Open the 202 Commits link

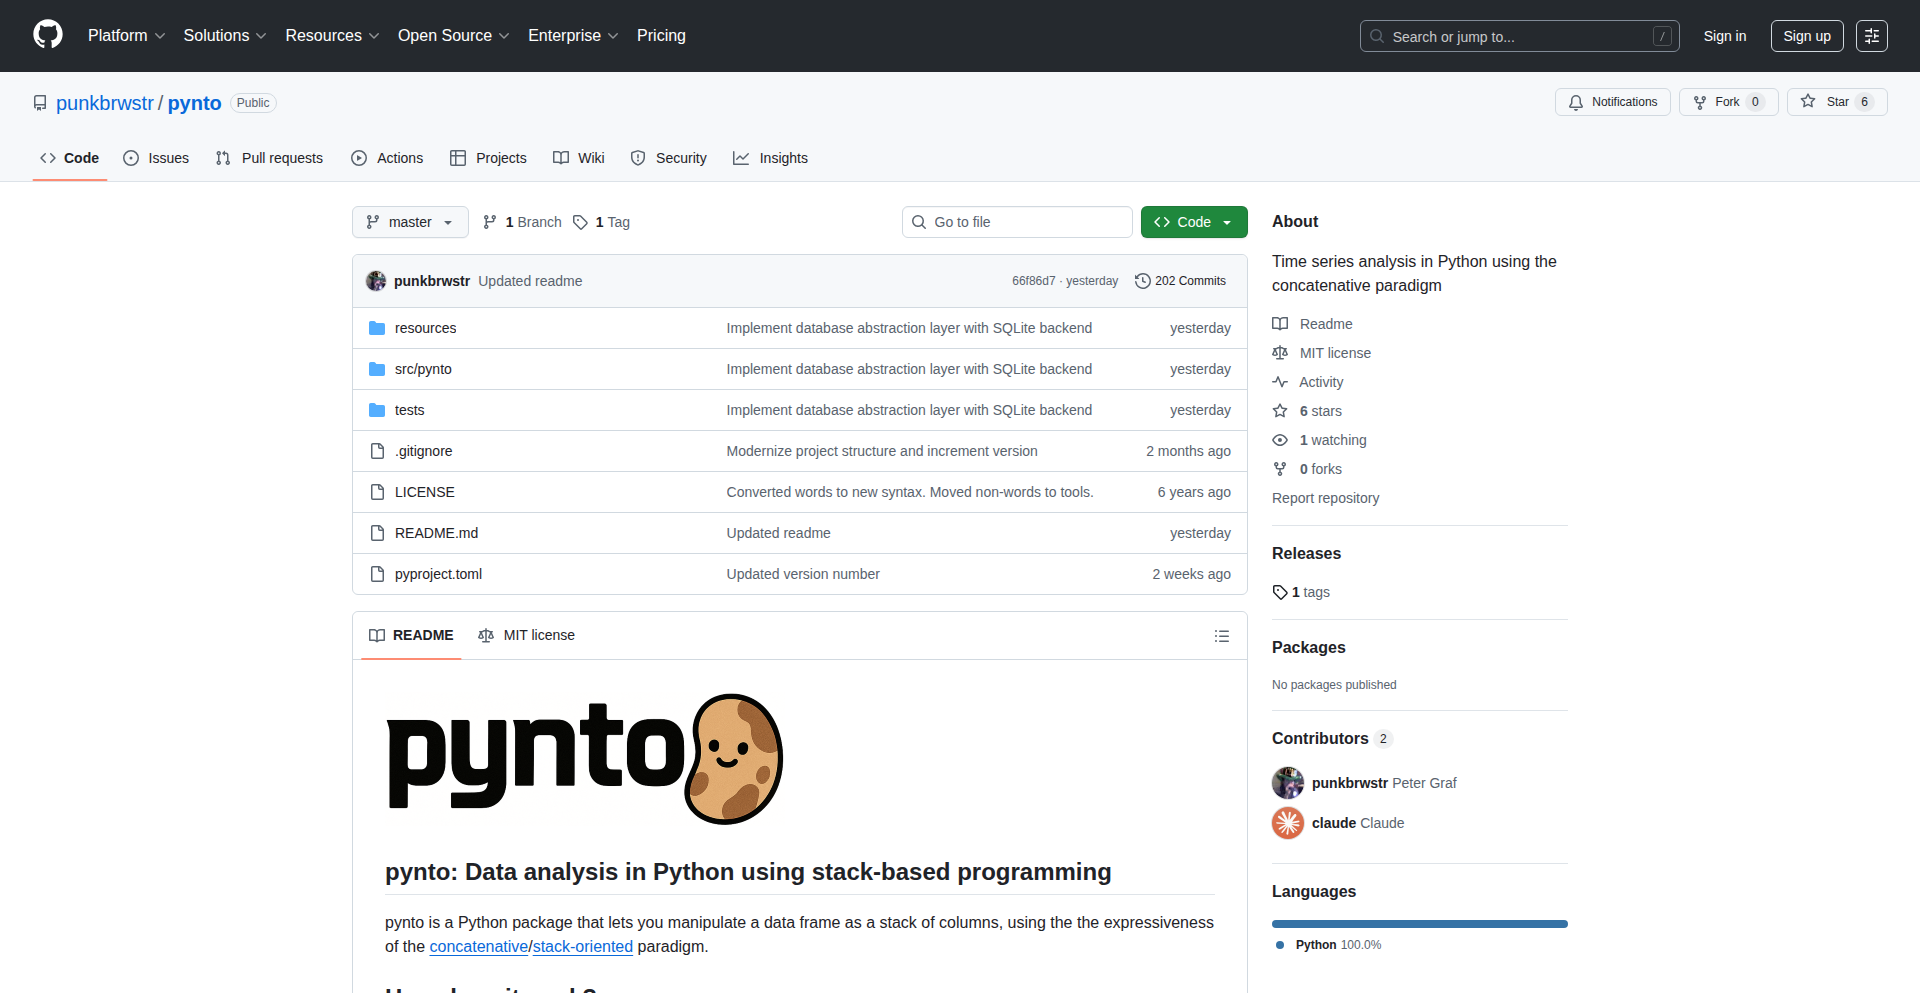pos(1180,281)
